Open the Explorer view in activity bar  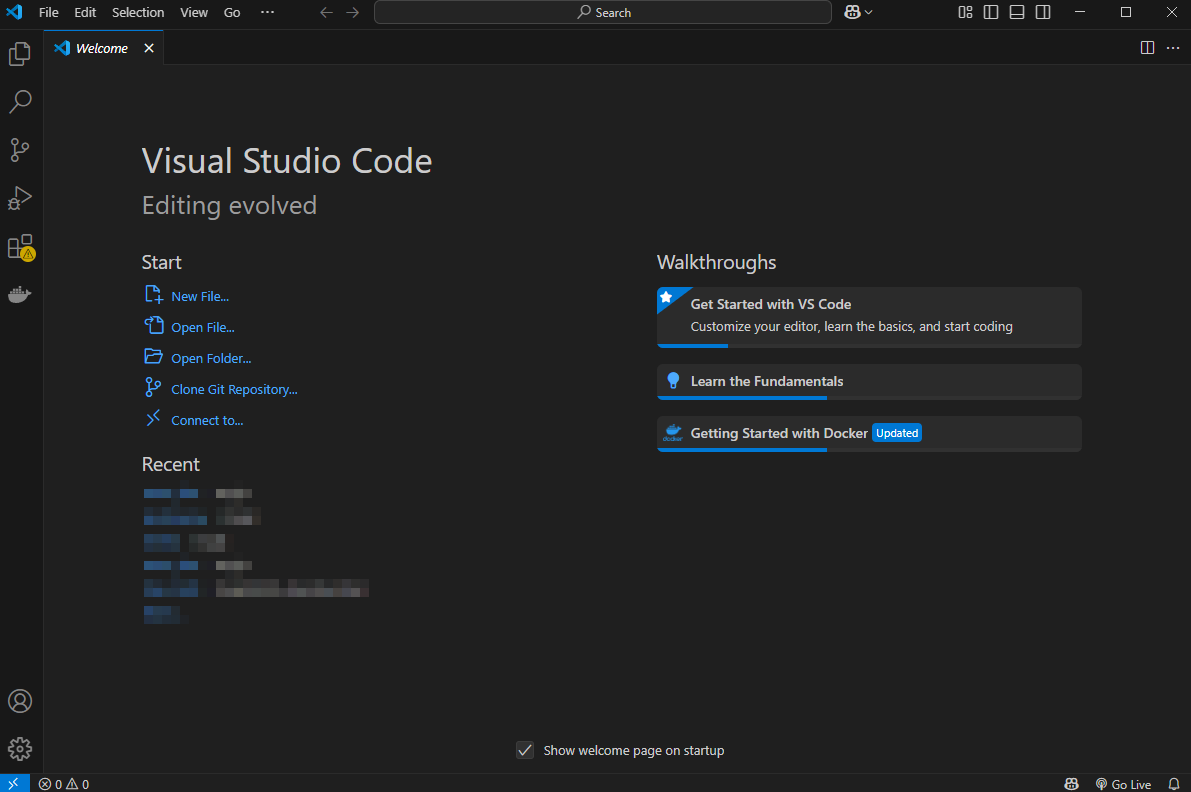coord(20,54)
